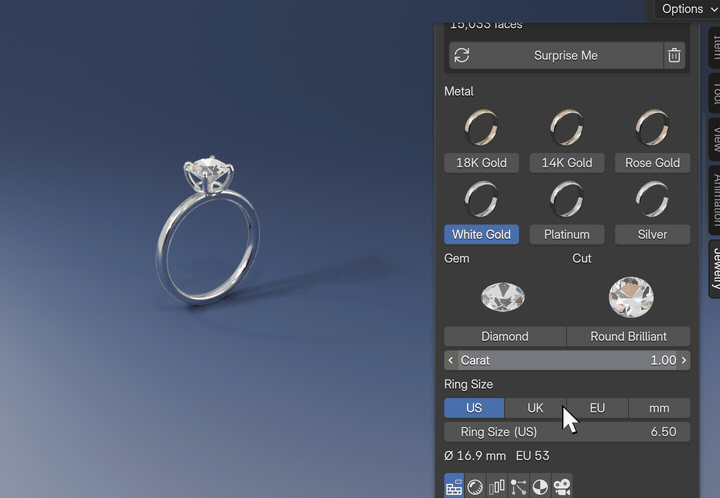This screenshot has height=498, width=720.
Task: Select the three bars icon
Action: [496, 487]
